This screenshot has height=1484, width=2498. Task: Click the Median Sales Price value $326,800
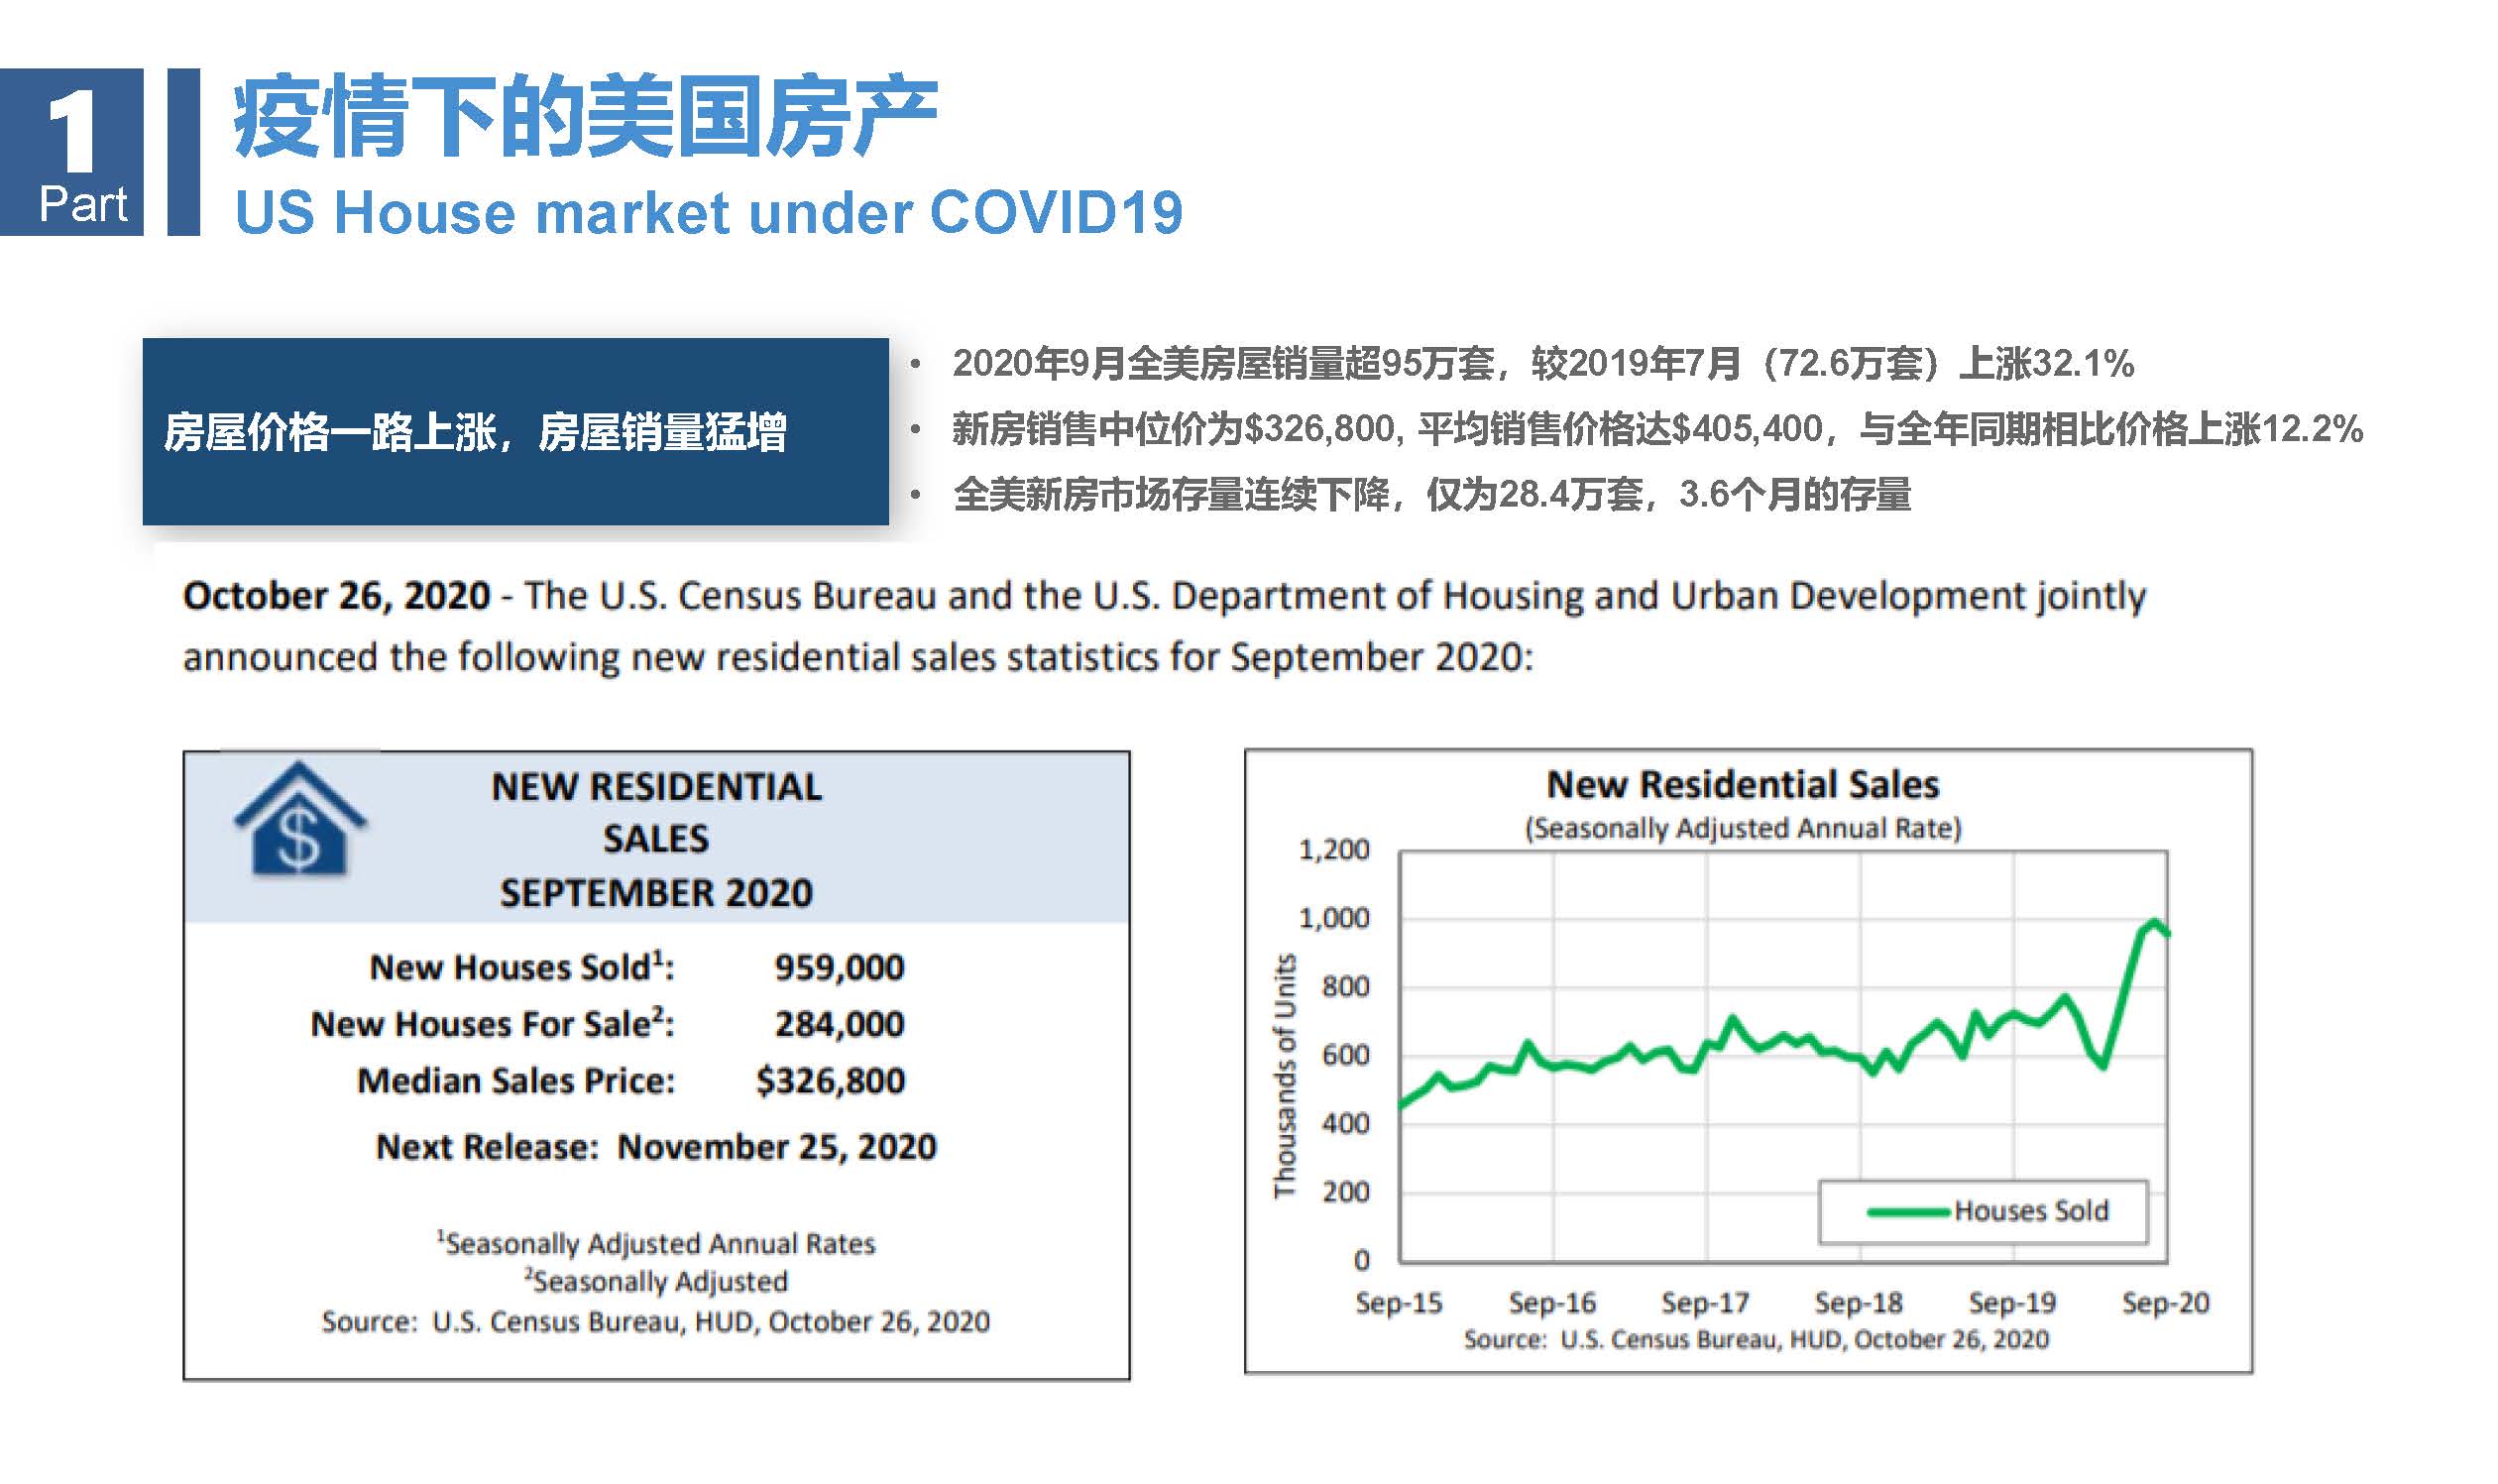coord(830,1081)
